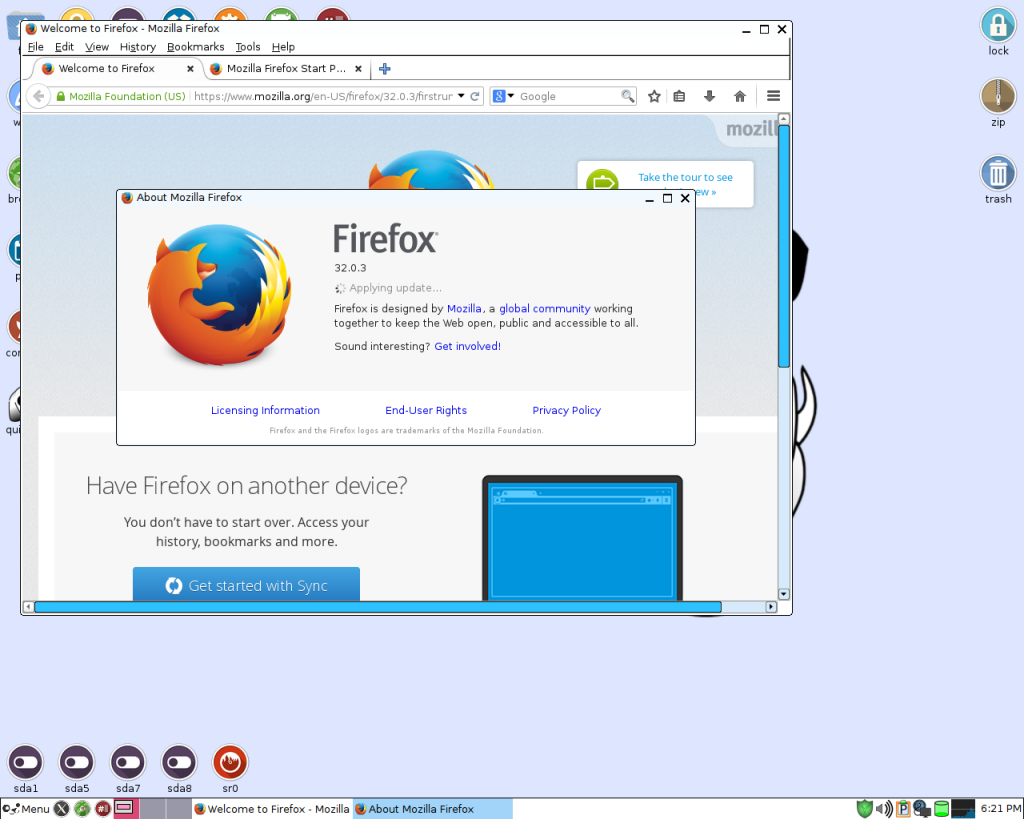Reload the page with the refresh icon
This screenshot has width=1024, height=819.
tap(475, 96)
